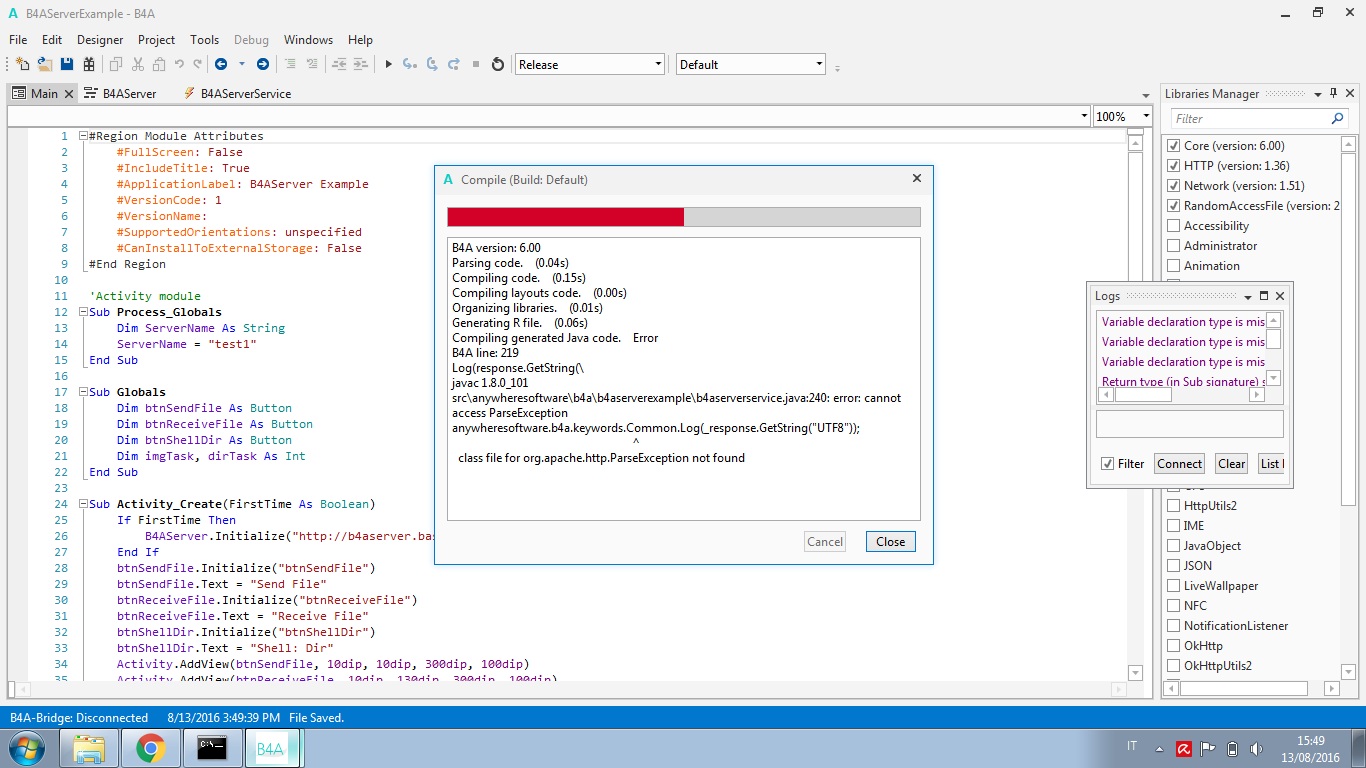Uncheck the Core library checkbox

click(x=1174, y=146)
